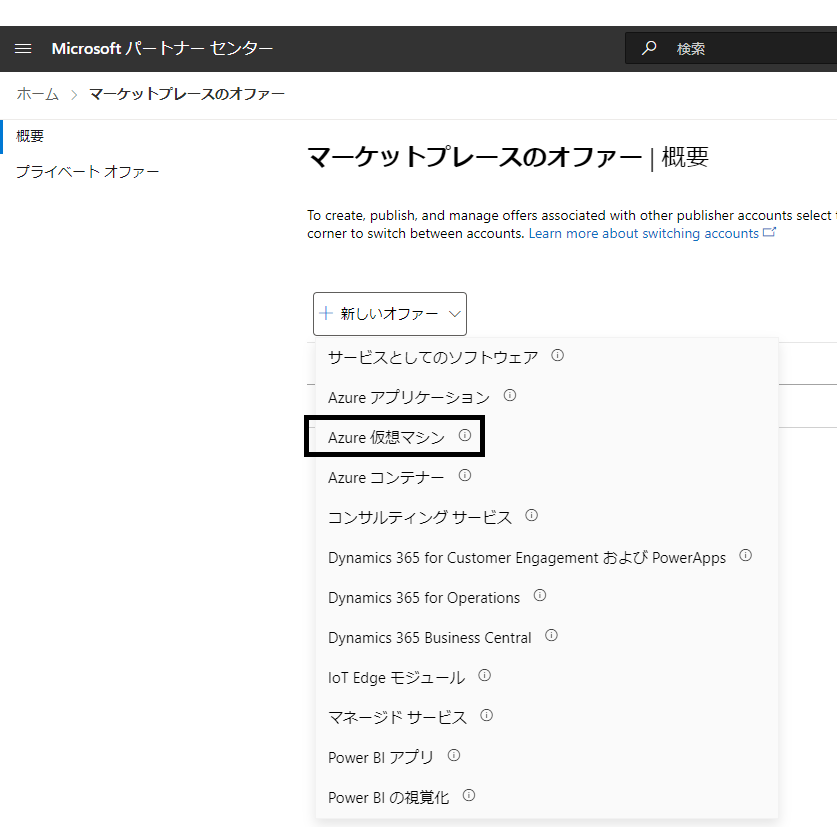Choose Azure コンテナー offer type
The image size is (837, 827).
[386, 477]
